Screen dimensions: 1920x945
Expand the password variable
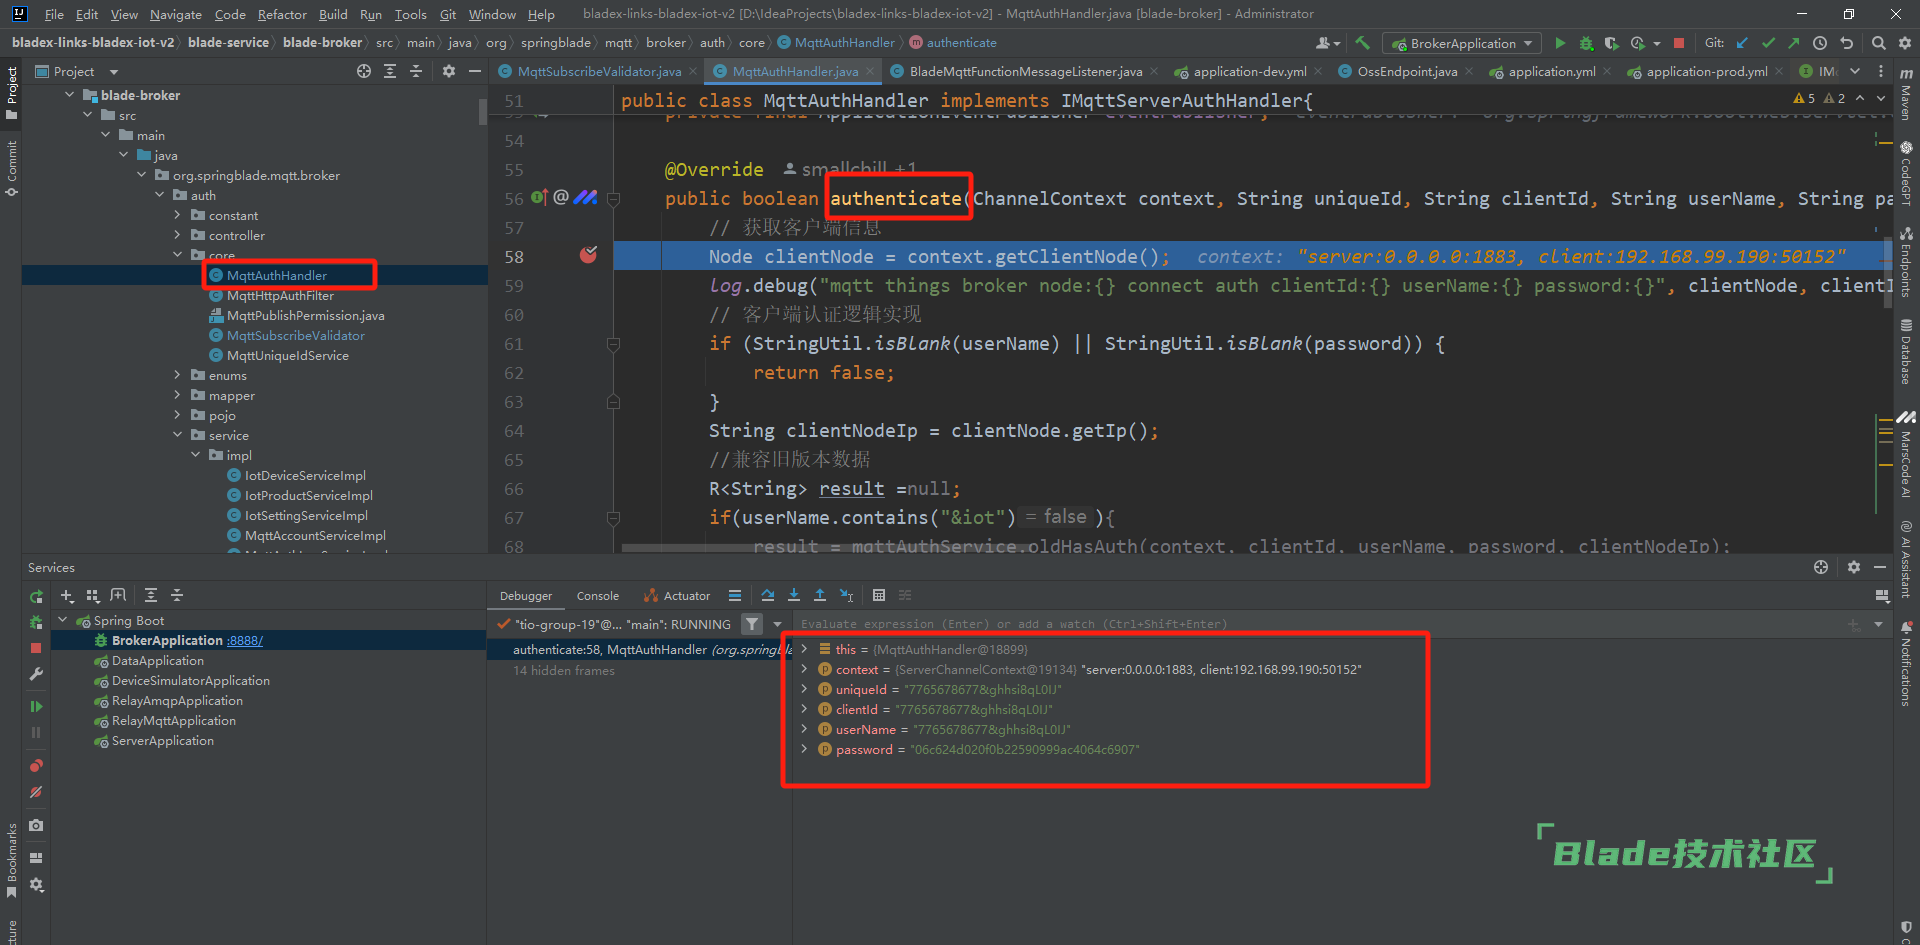click(x=804, y=749)
